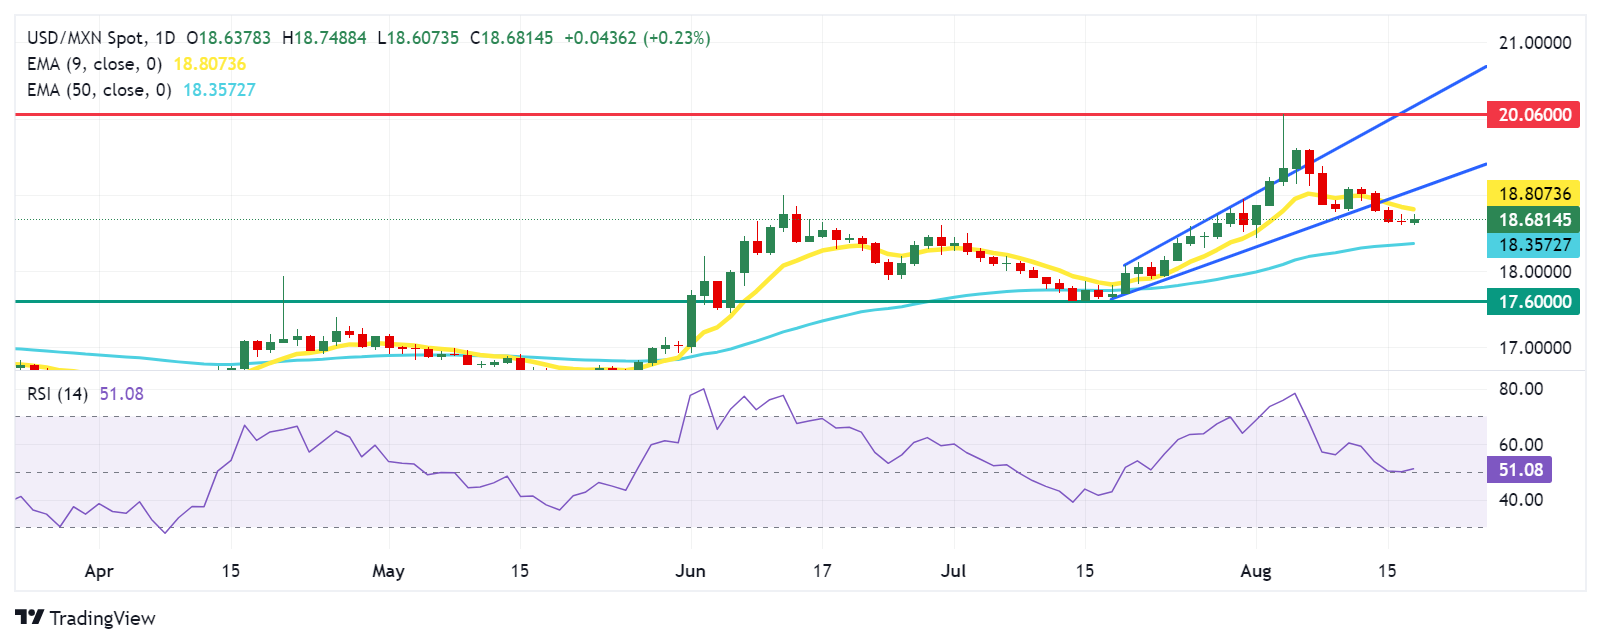Viewport: 1601px width, 644px height.
Task: Click the red 20.06000 price label
Action: [x=1534, y=114]
